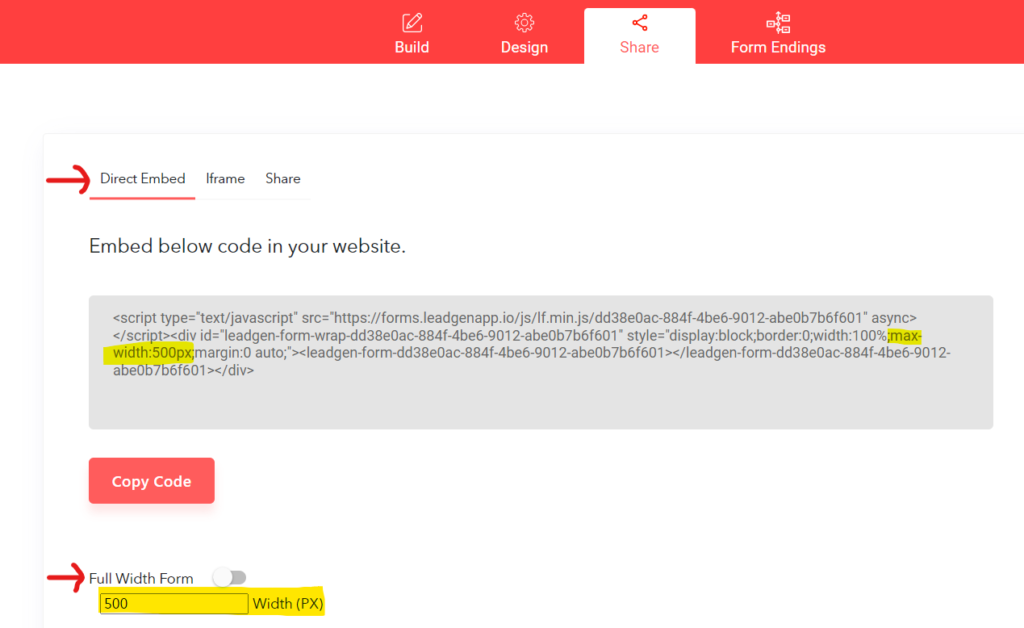Screen dimensions: 1024x628
Task: Open the Share sub-tab under embed options
Action: click(x=283, y=179)
